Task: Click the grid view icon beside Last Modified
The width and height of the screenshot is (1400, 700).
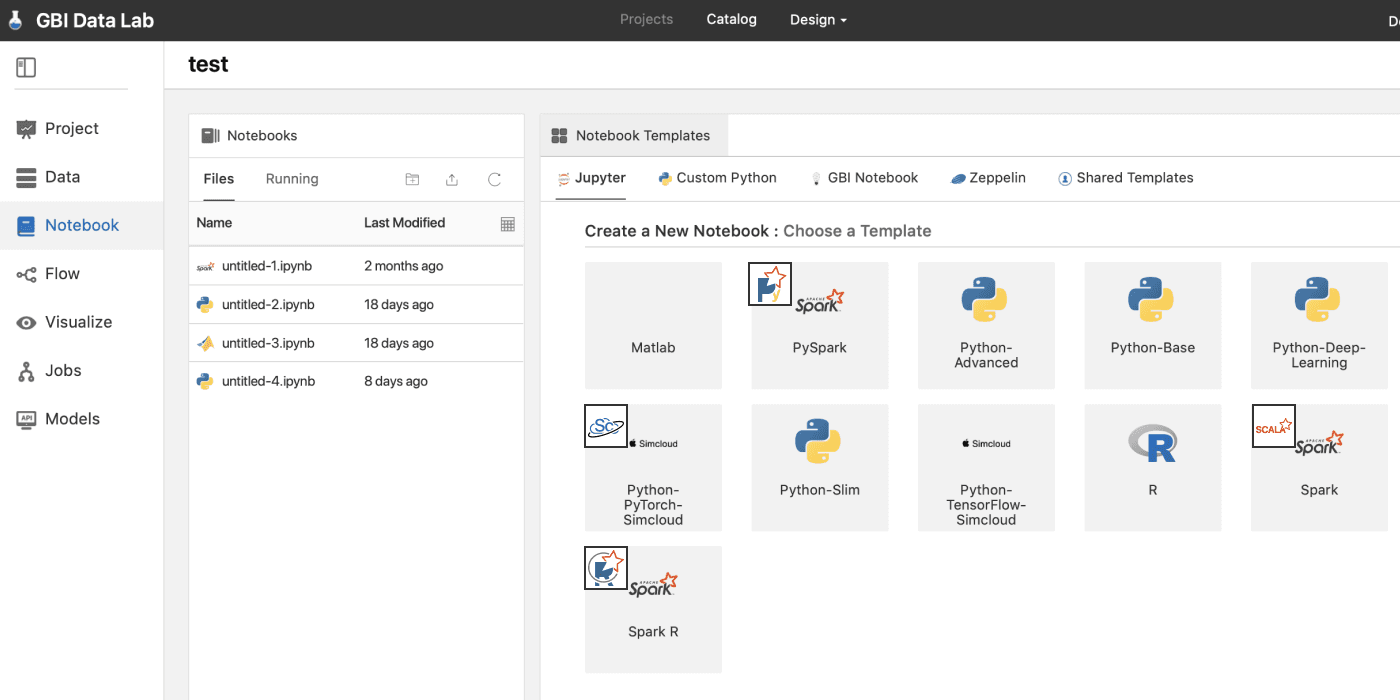Action: (x=507, y=224)
